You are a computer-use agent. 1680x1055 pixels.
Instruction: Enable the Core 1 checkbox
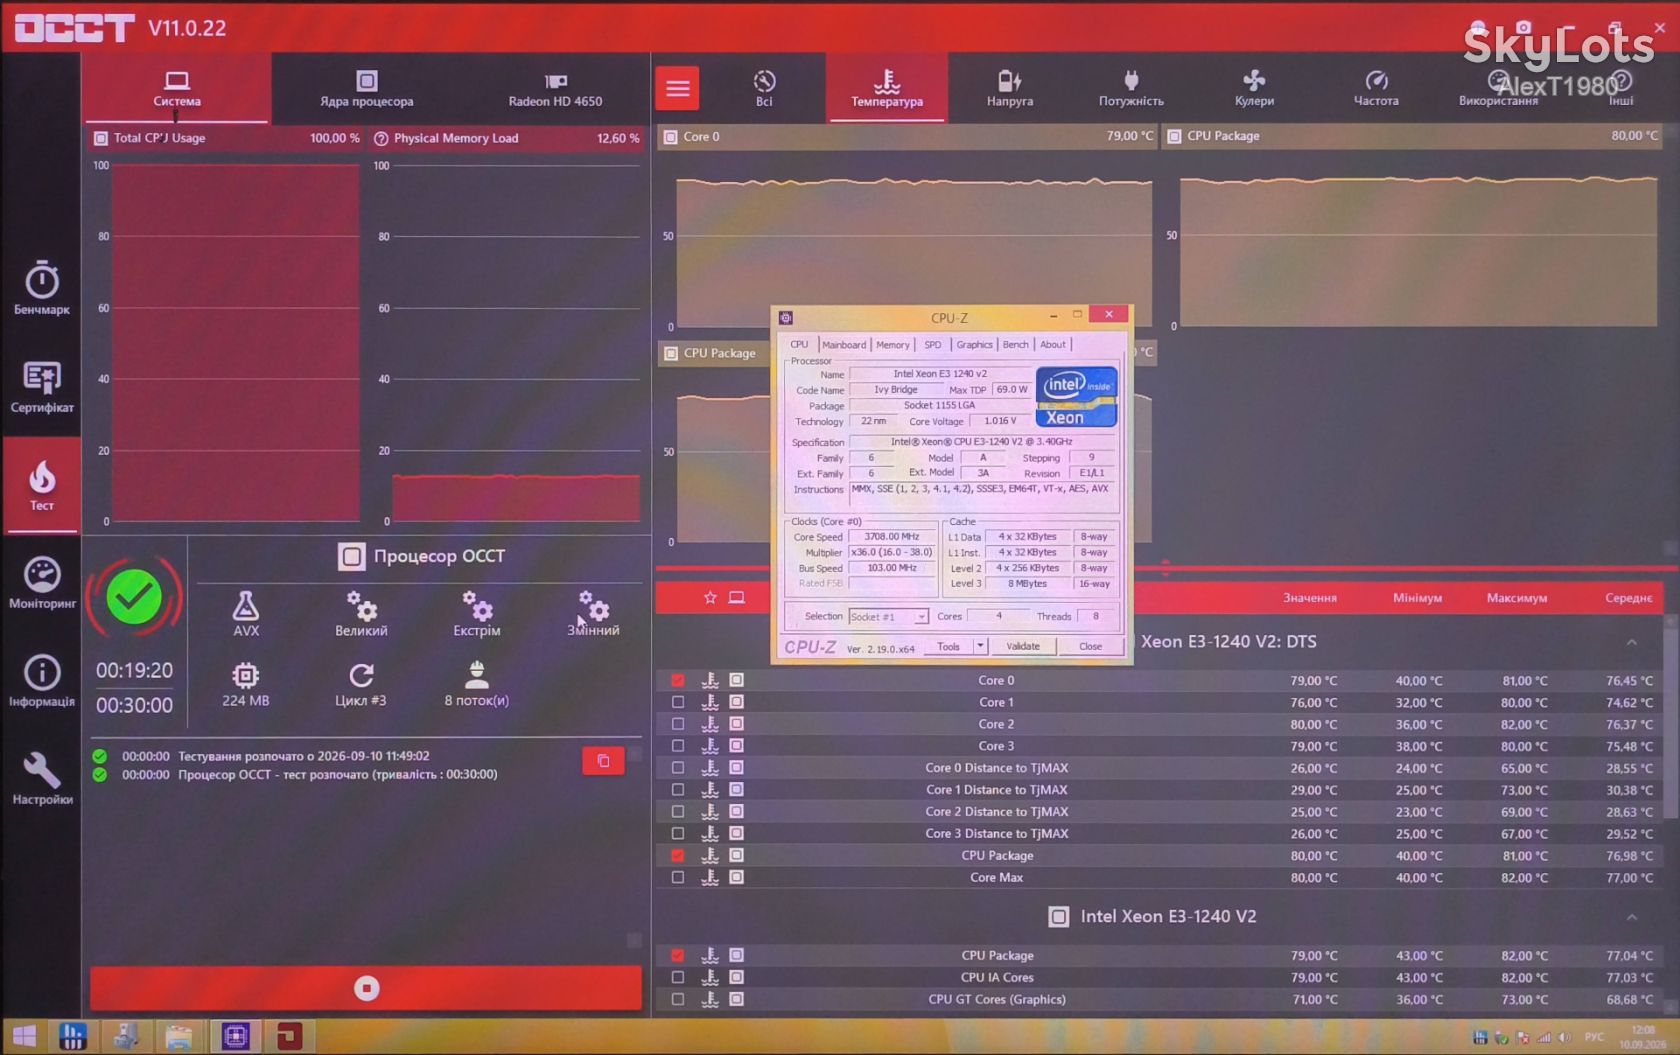(678, 703)
